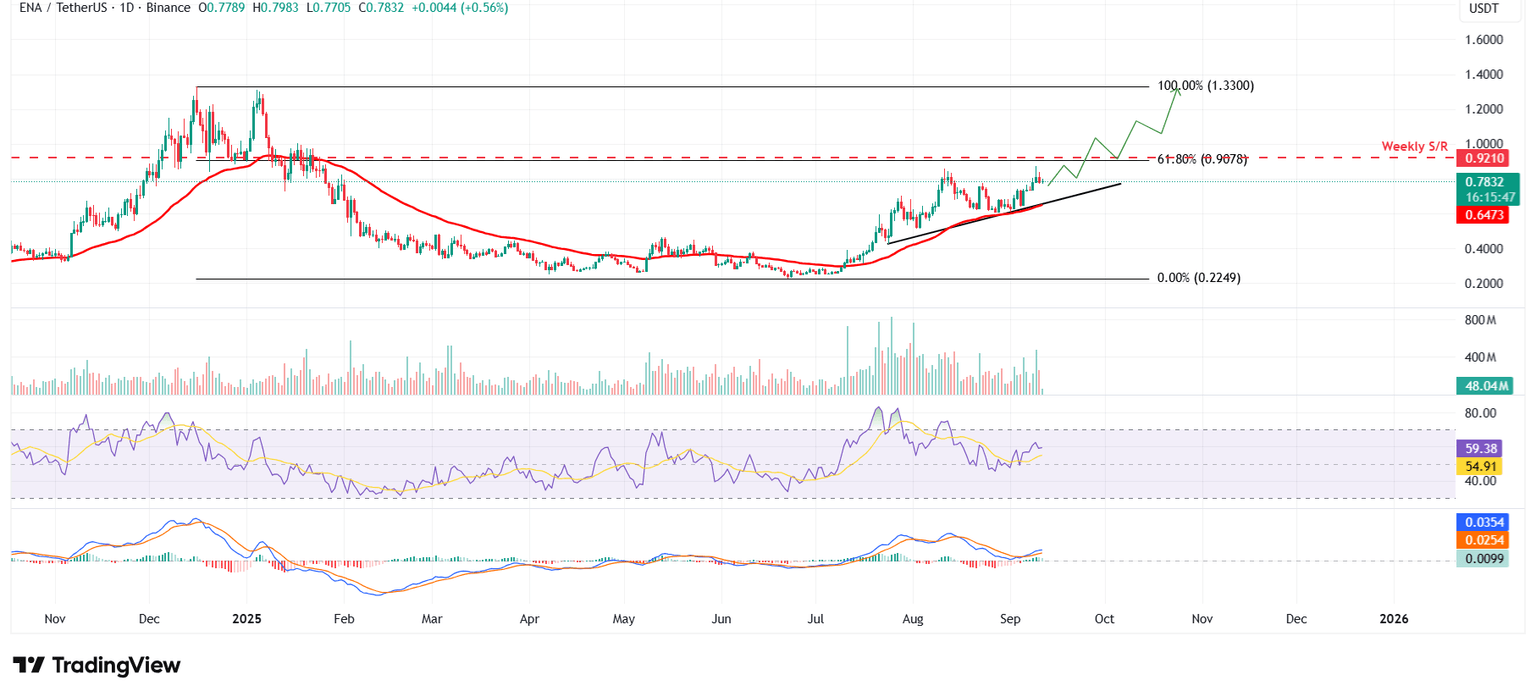
Task: Click the teal 48.04M volume value badge
Action: pyautogui.click(x=1487, y=385)
